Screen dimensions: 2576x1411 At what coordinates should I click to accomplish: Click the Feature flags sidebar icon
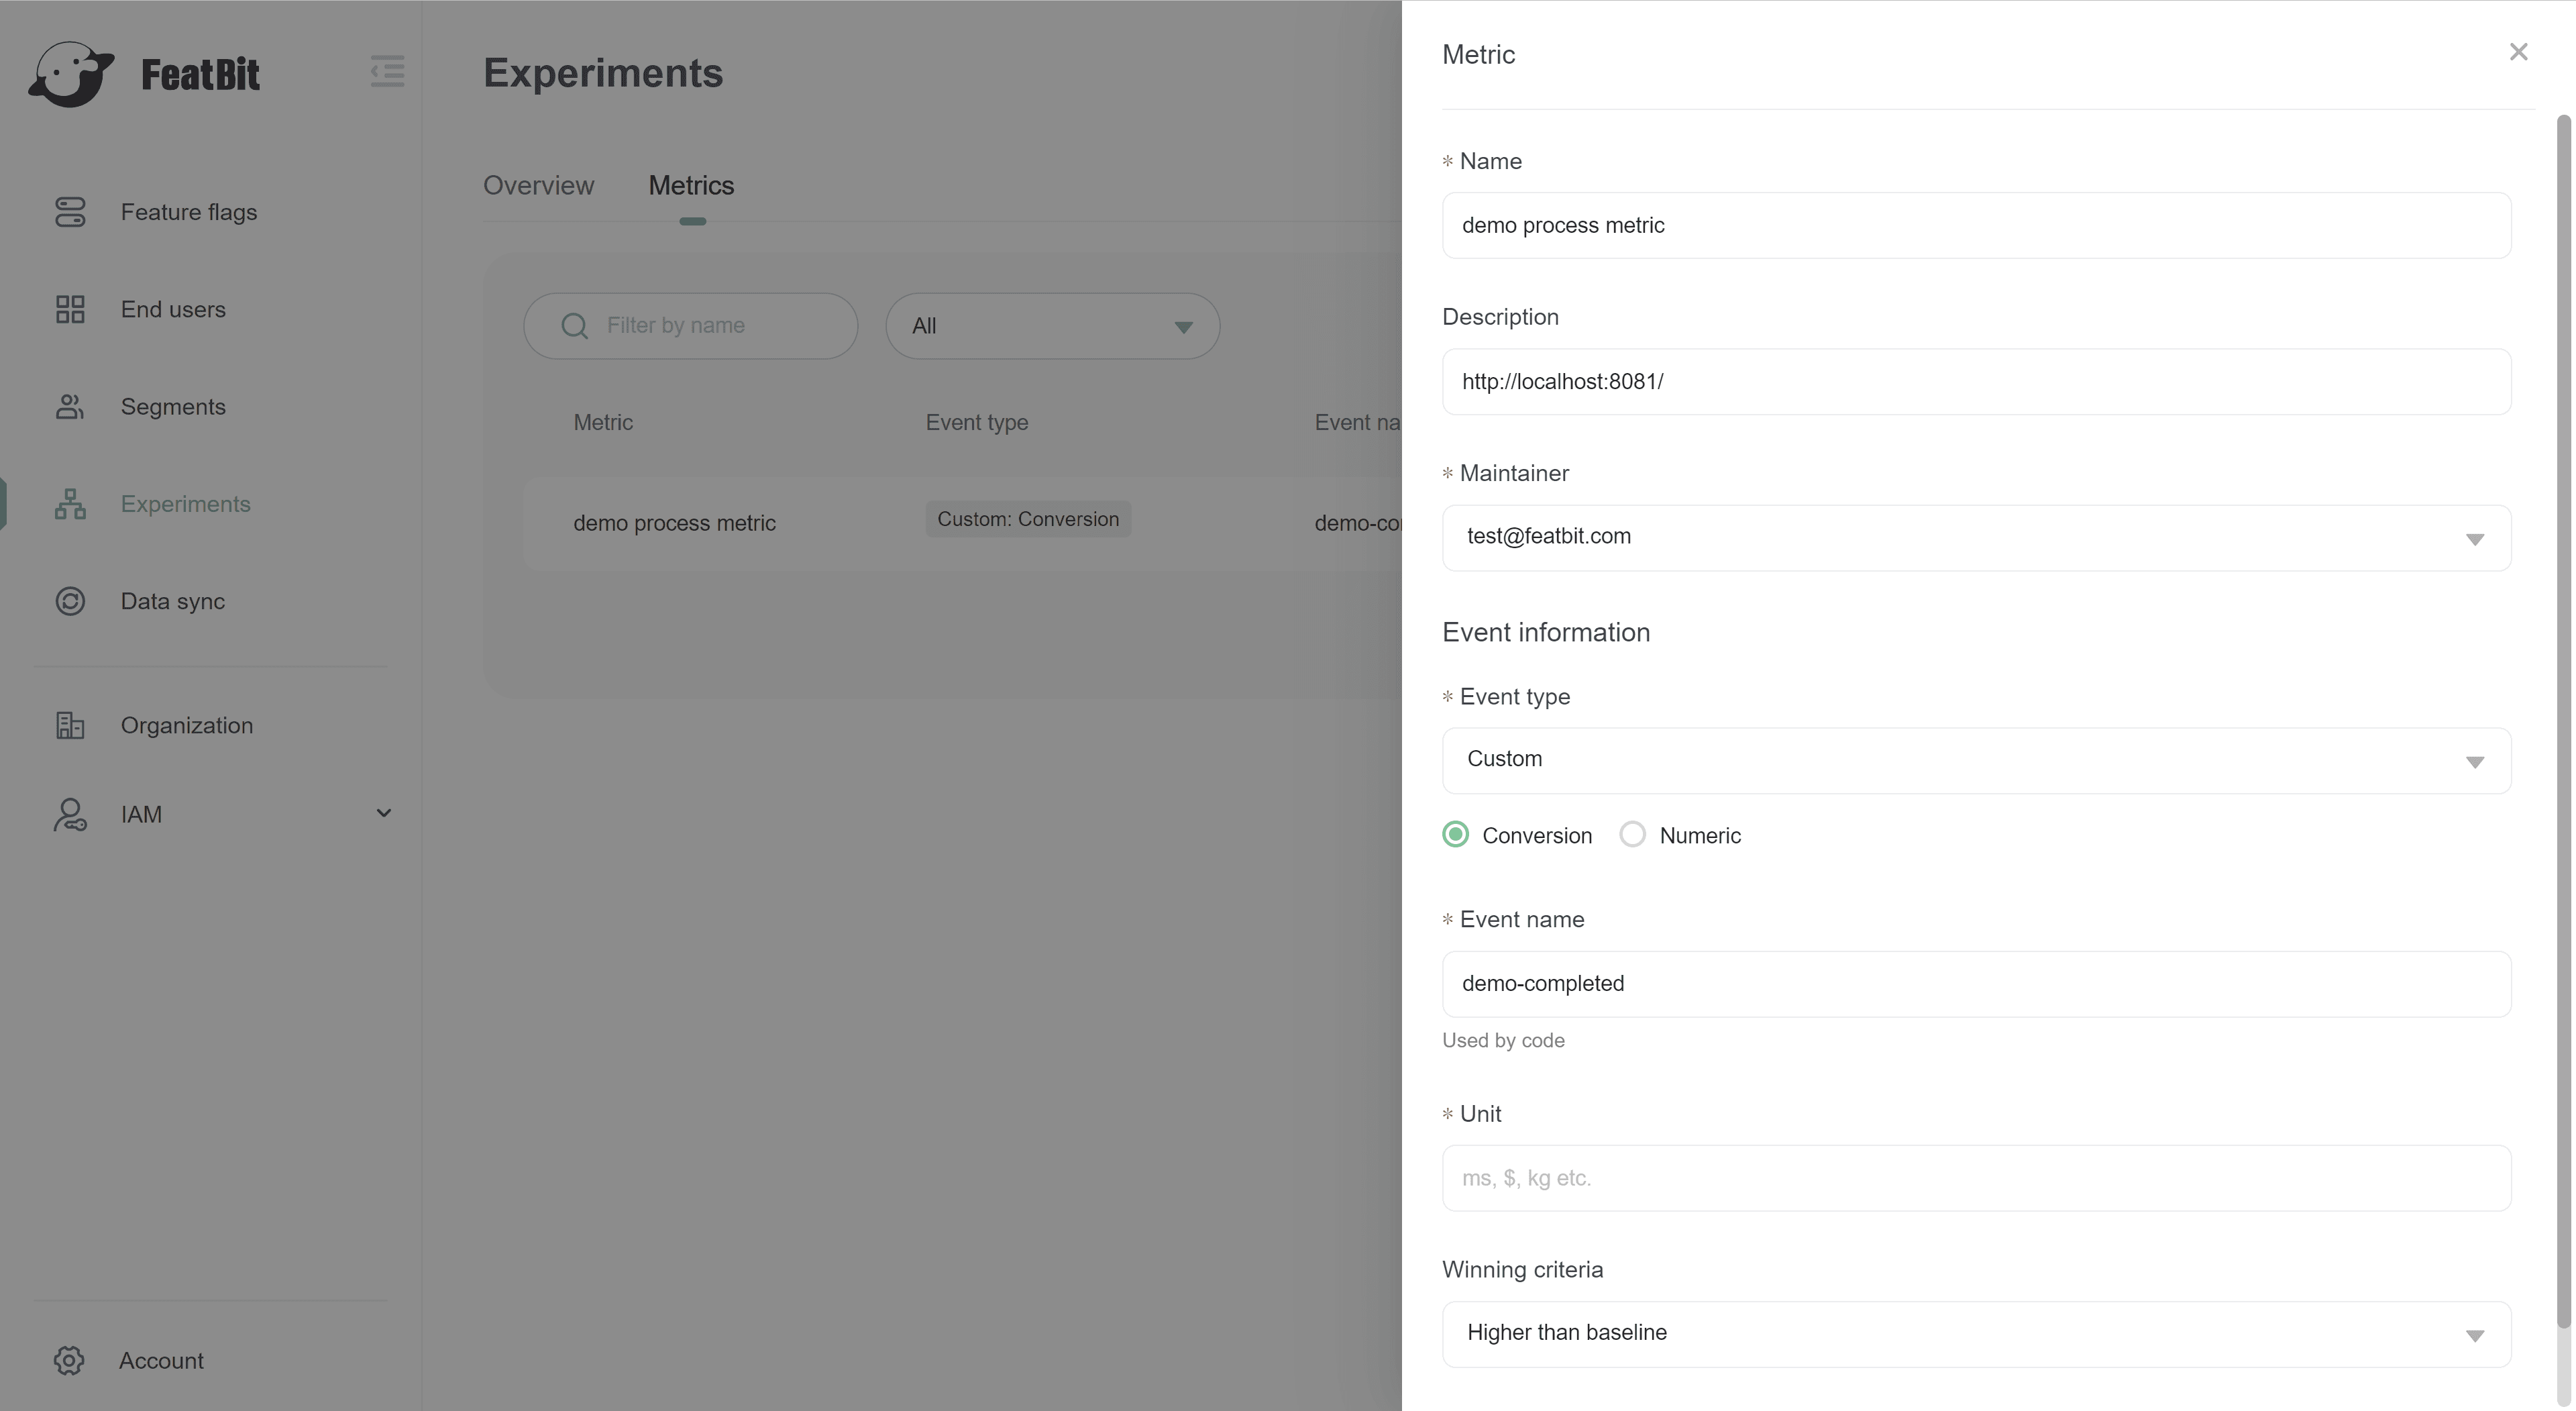click(x=70, y=212)
